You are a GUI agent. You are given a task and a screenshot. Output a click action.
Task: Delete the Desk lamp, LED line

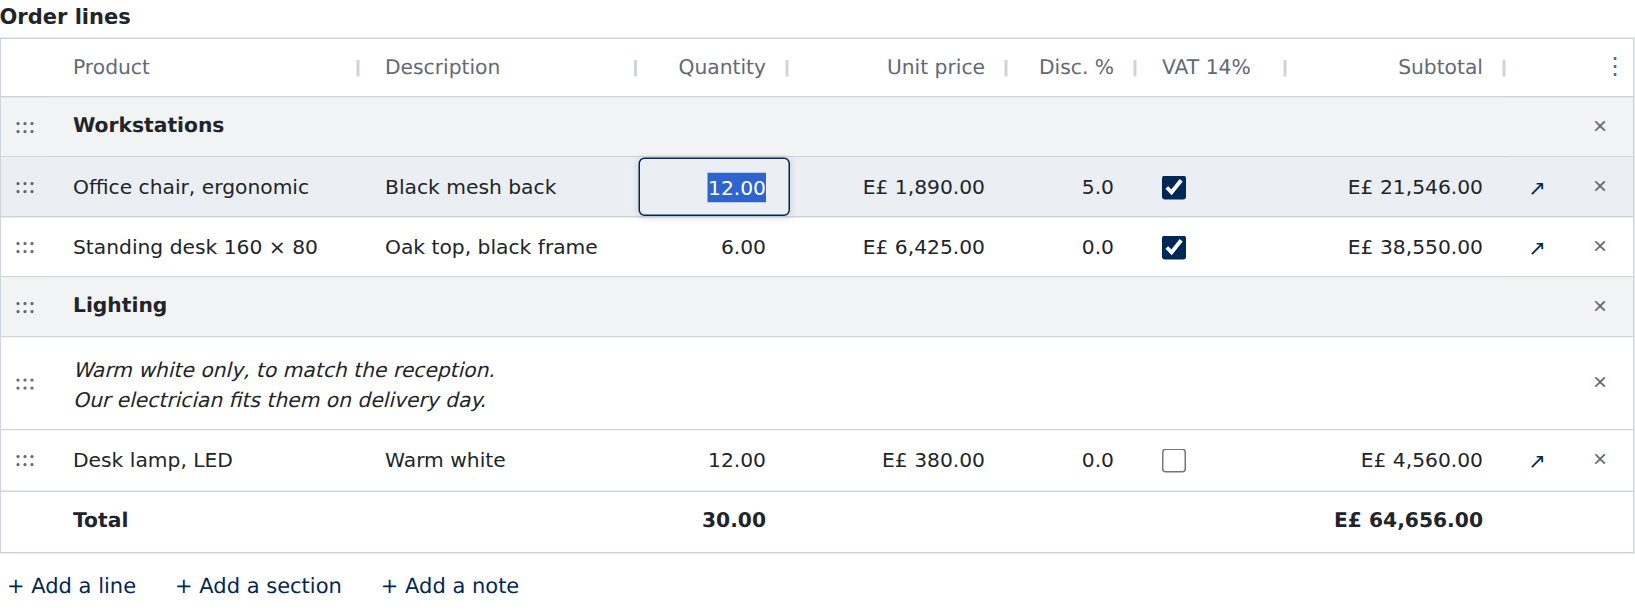[x=1600, y=459]
